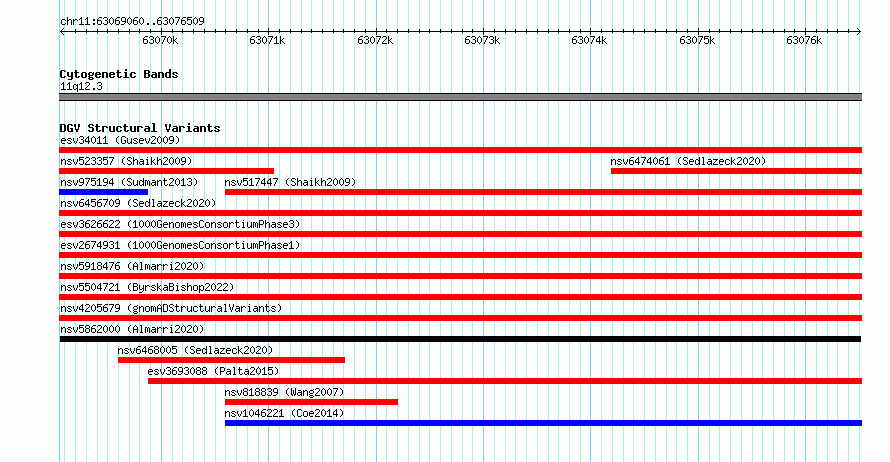Open nsv5504721 (ByrskaBishop2022) variant
Screen dimensions: 890x462
click(147, 287)
